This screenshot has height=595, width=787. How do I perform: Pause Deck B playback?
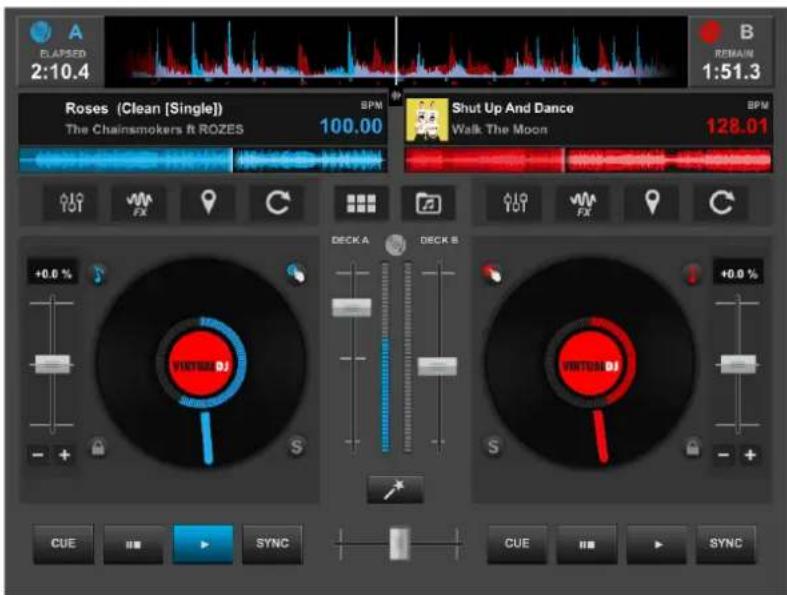pyautogui.click(x=587, y=544)
